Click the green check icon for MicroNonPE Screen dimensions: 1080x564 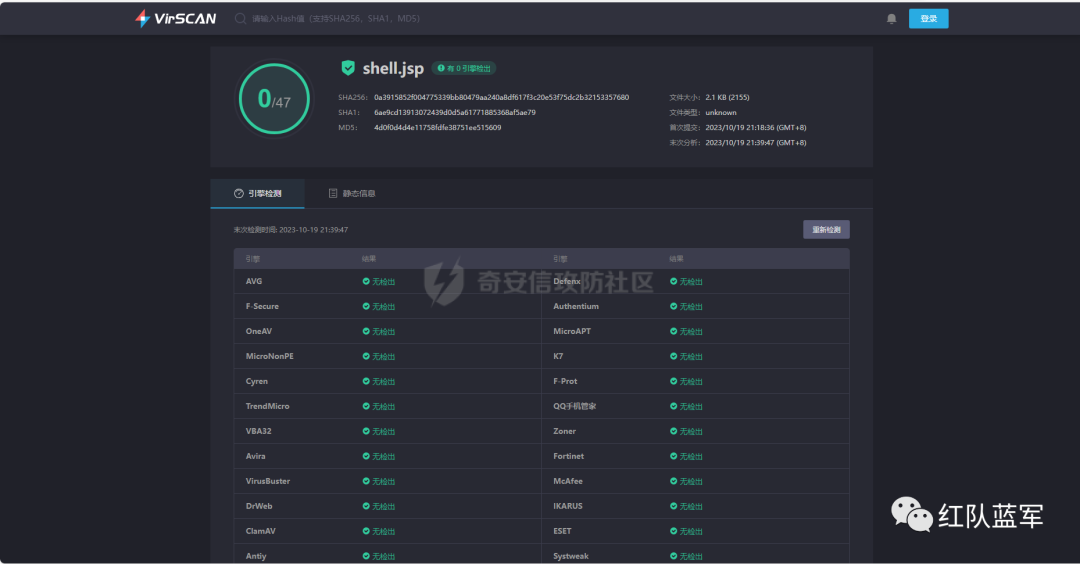(366, 356)
